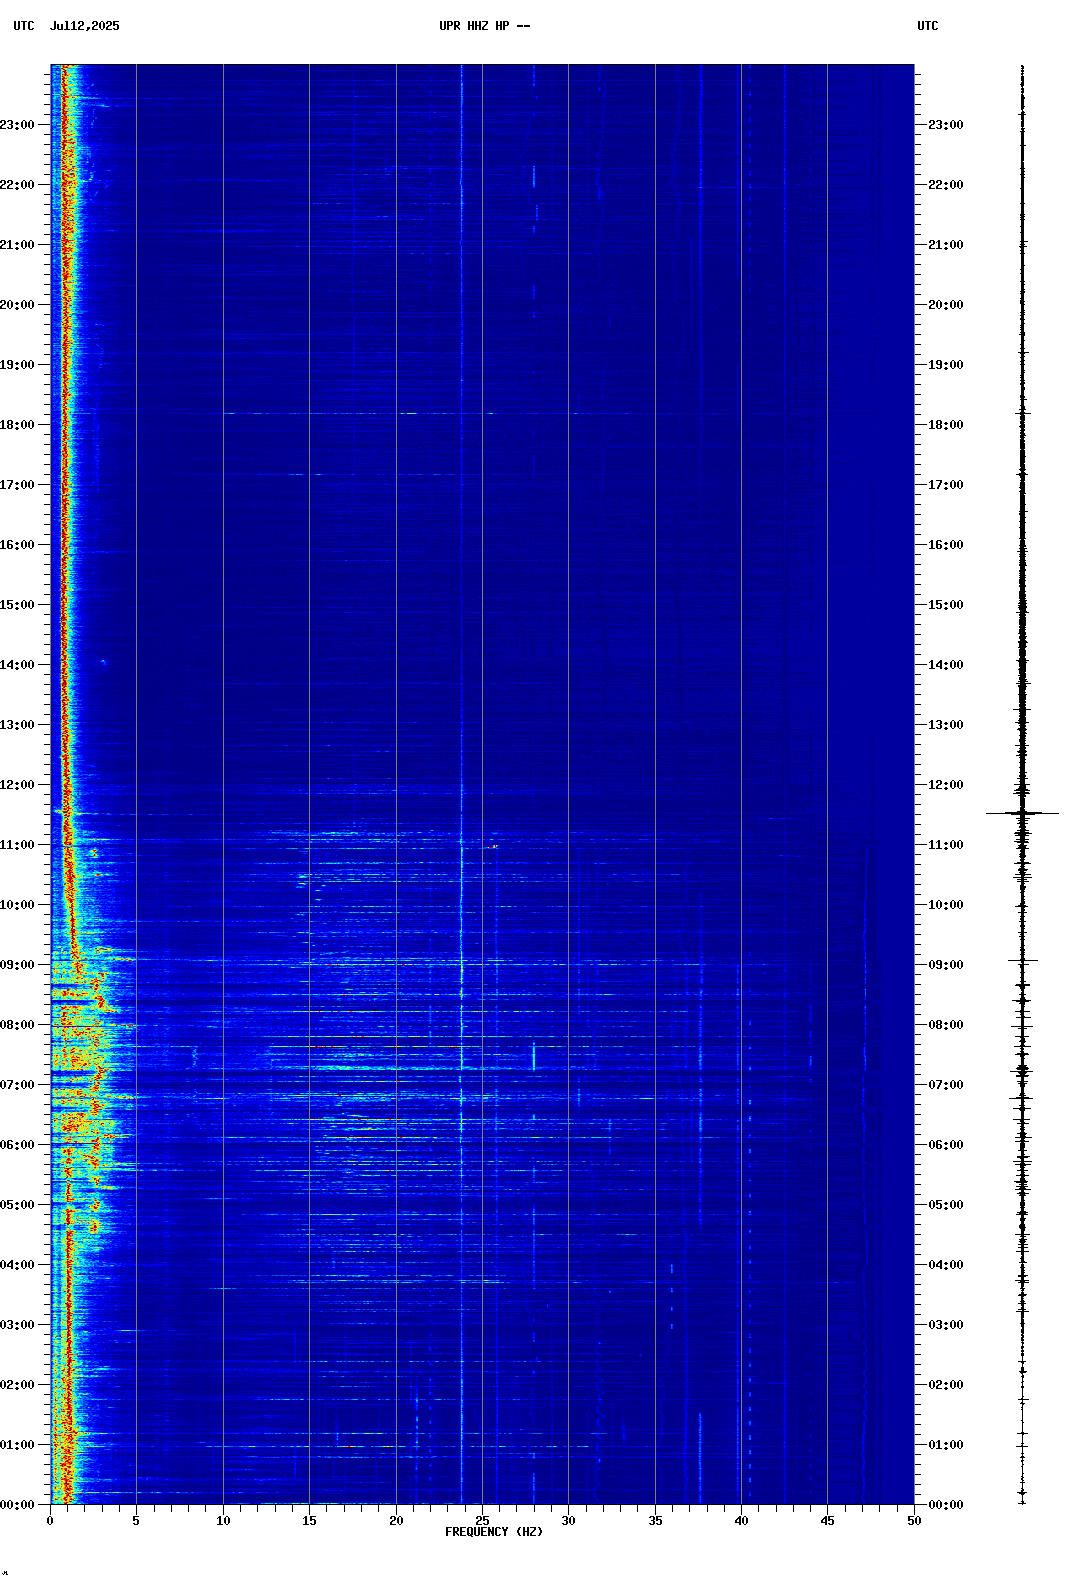The width and height of the screenshot is (1066, 1584).
Task: Click the '10' frequency axis tick label
Action: pyautogui.click(x=223, y=1521)
